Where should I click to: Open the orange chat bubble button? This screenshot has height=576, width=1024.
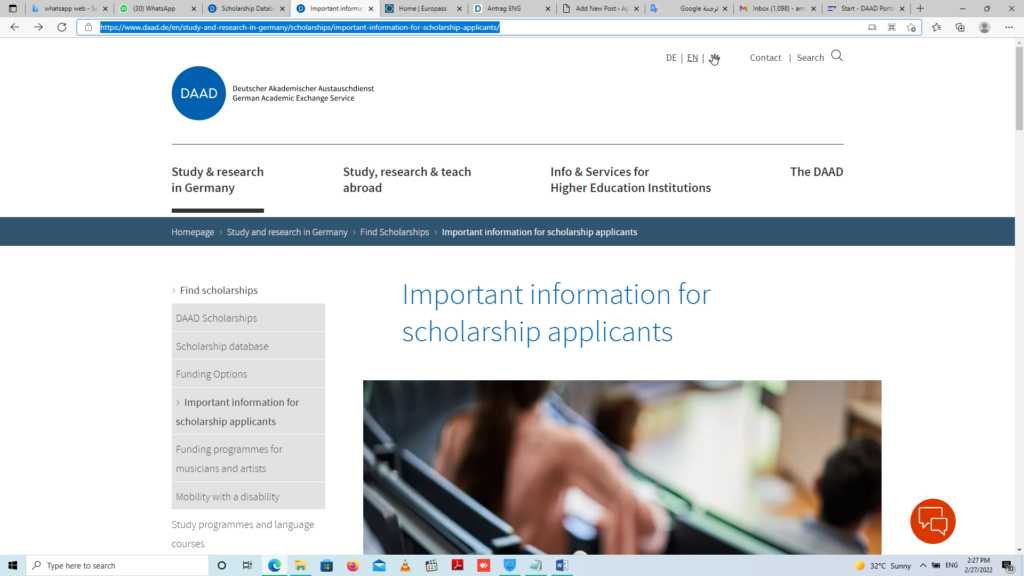click(x=933, y=521)
